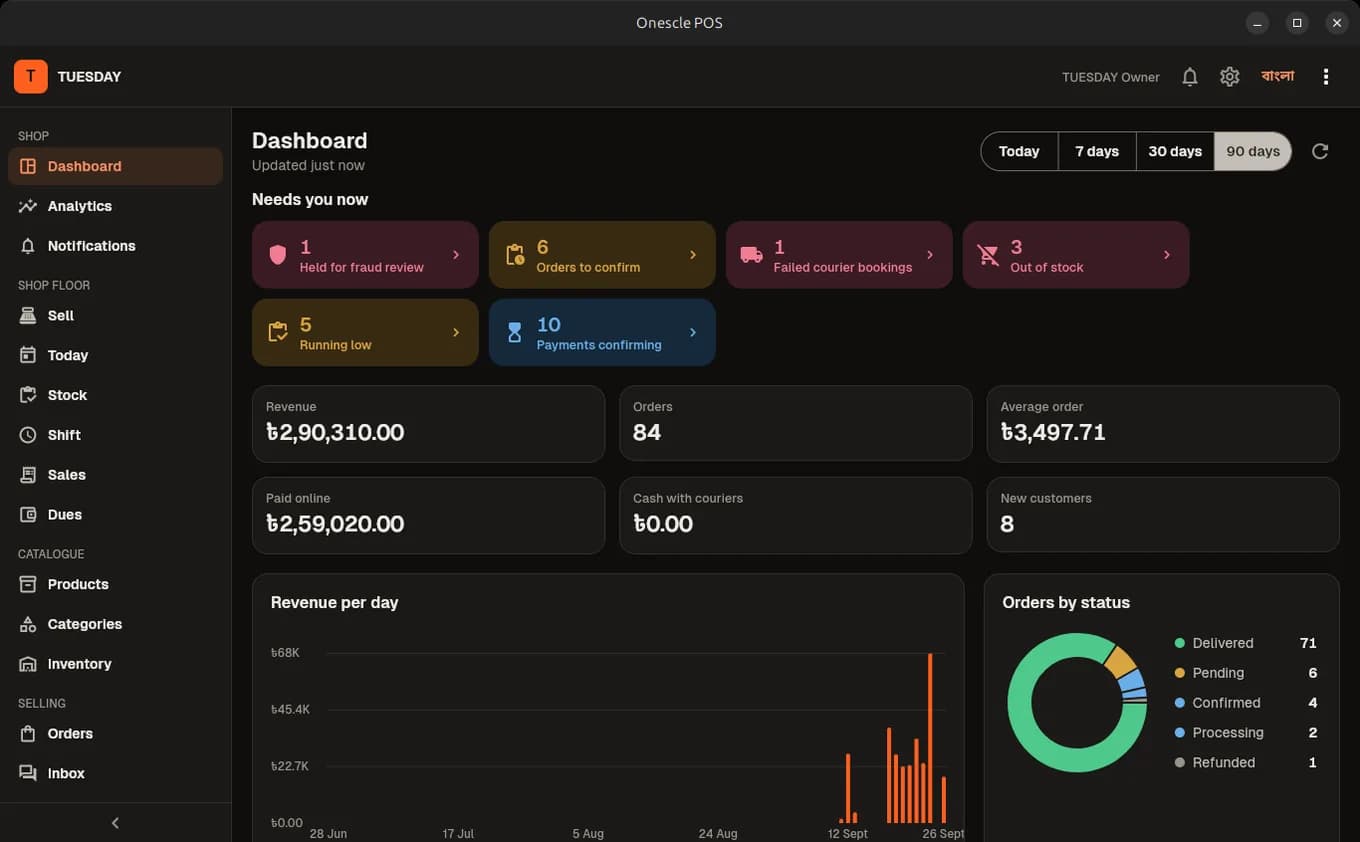This screenshot has height=842, width=1360.
Task: Click the Orders bag icon
Action: point(28,734)
